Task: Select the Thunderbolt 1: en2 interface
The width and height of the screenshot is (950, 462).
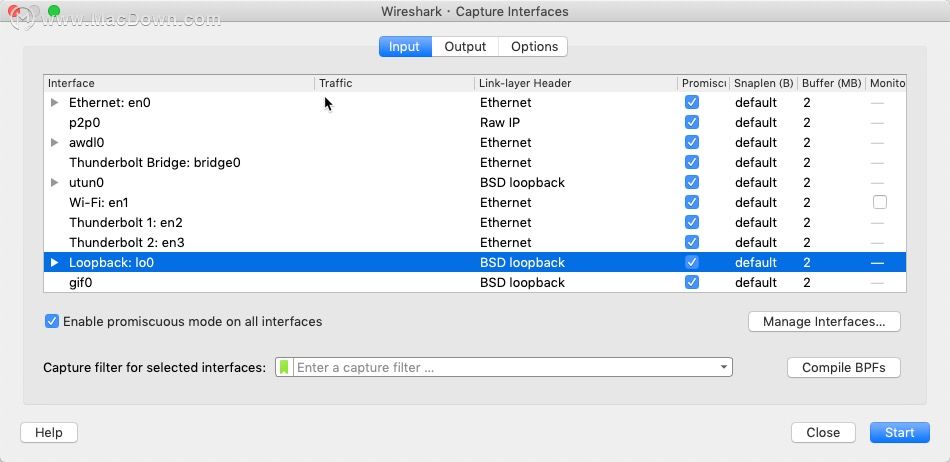Action: [475, 222]
